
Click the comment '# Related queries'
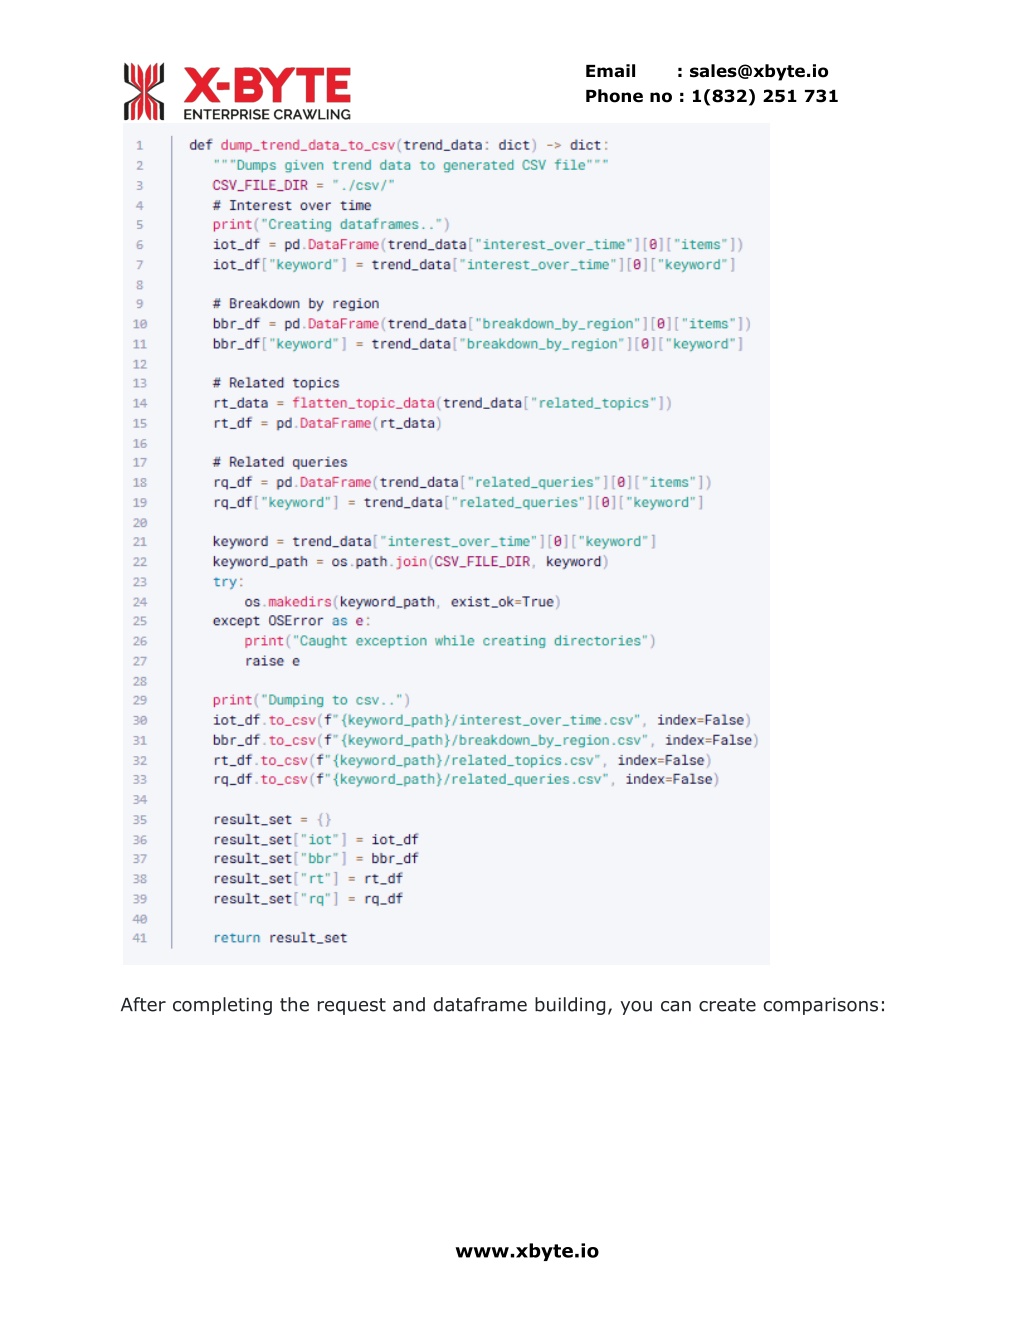pos(280,462)
